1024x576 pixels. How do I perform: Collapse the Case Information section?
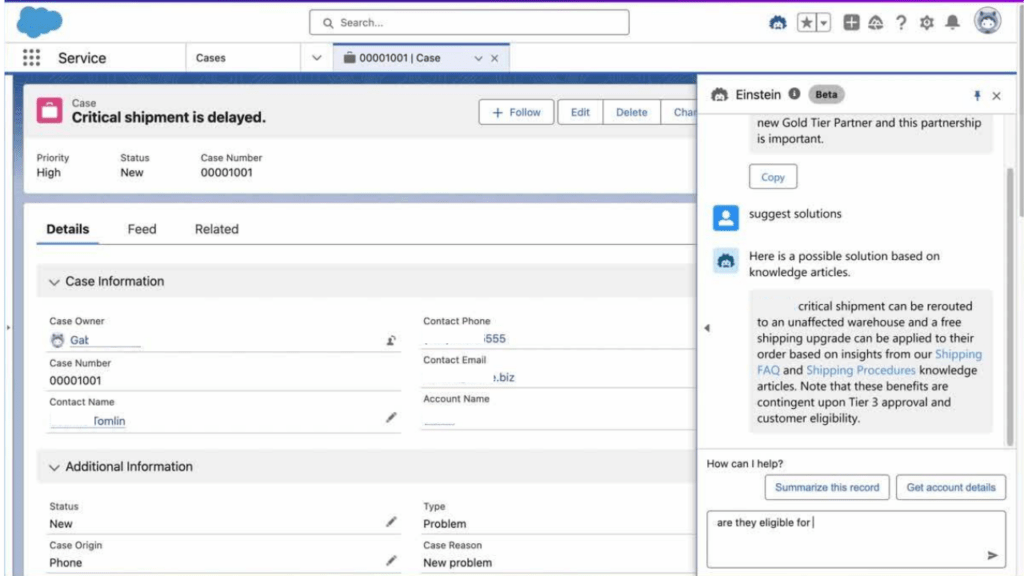pos(54,282)
